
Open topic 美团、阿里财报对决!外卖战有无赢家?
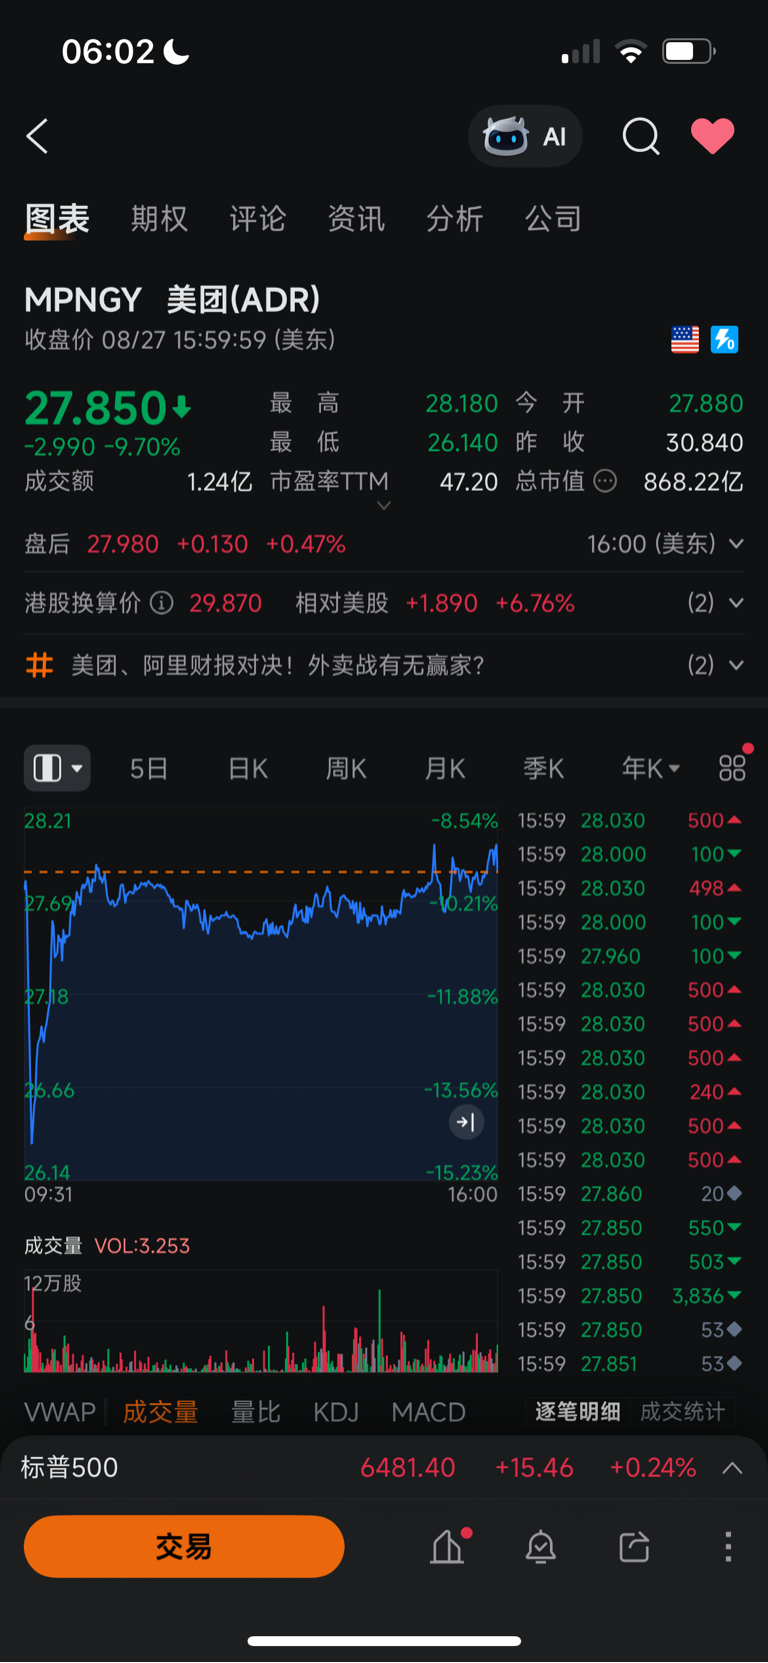(x=278, y=665)
